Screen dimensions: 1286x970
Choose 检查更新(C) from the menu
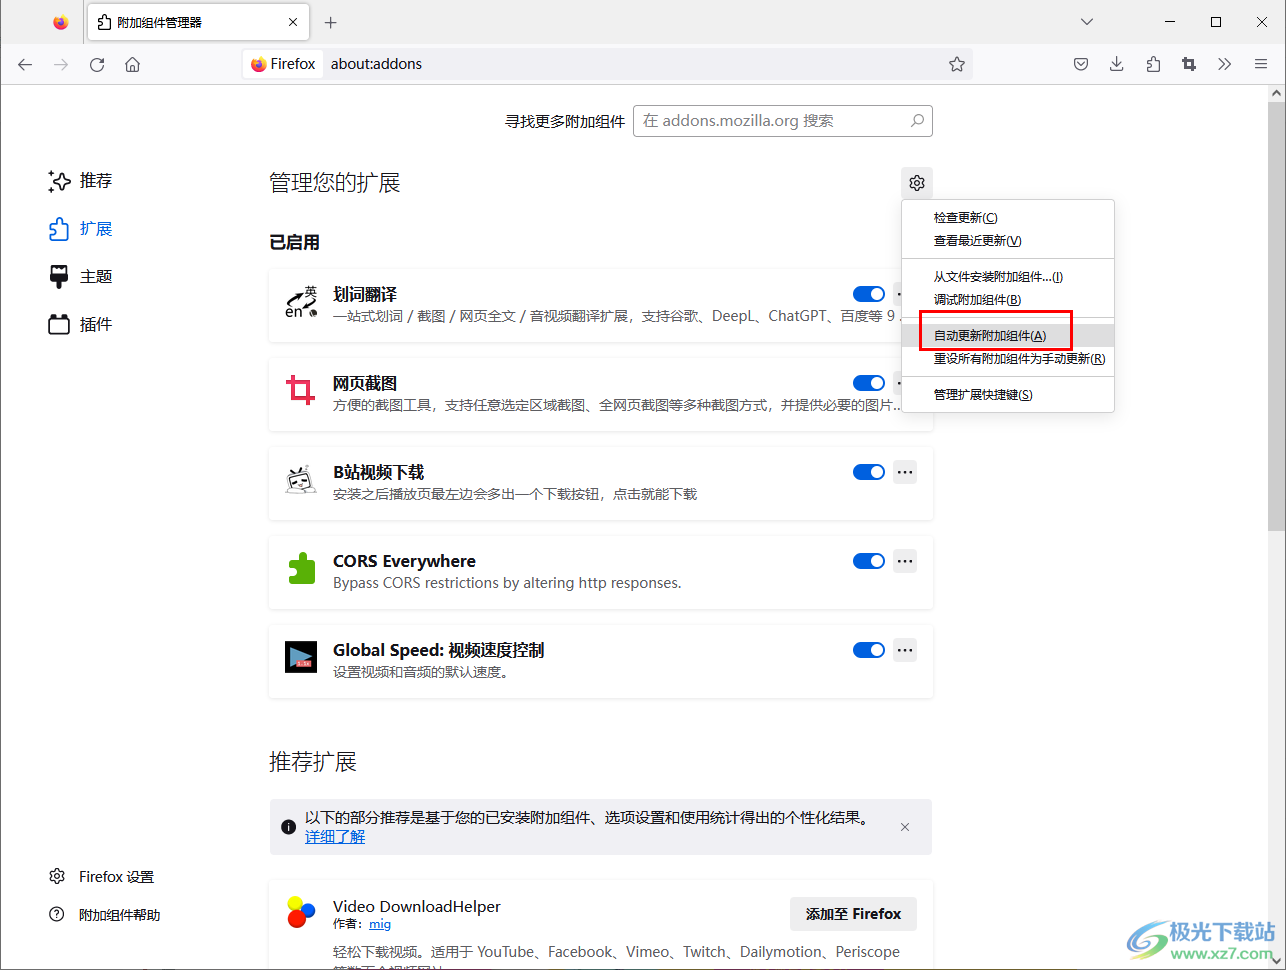click(x=1008, y=218)
